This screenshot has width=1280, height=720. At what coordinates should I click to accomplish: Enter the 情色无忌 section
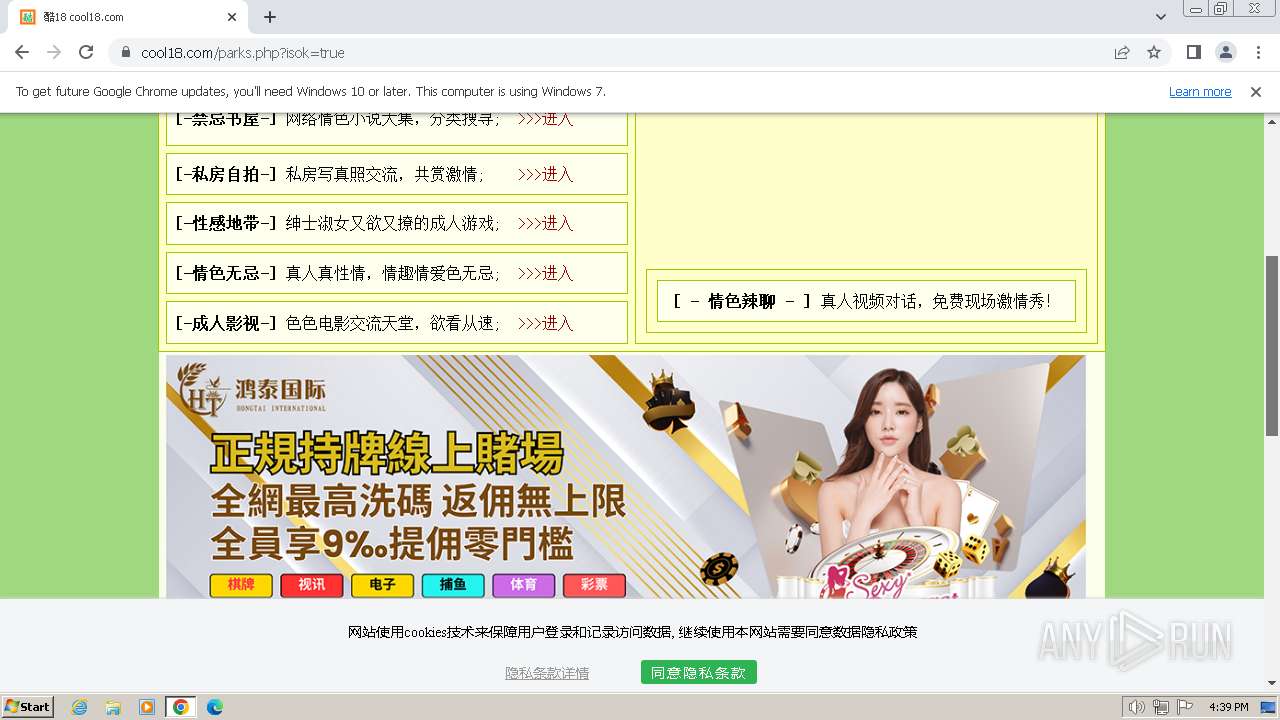click(545, 273)
